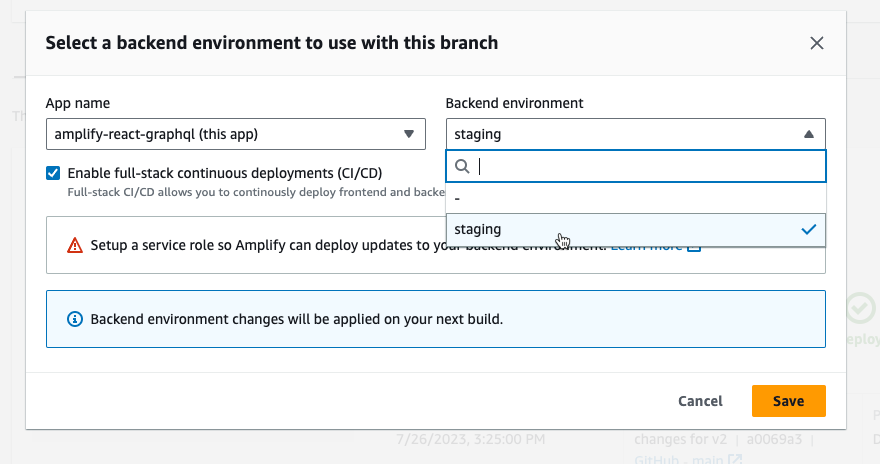This screenshot has height=464, width=880.
Task: Disable full-stack continuous deployments checkbox
Action: (53, 173)
